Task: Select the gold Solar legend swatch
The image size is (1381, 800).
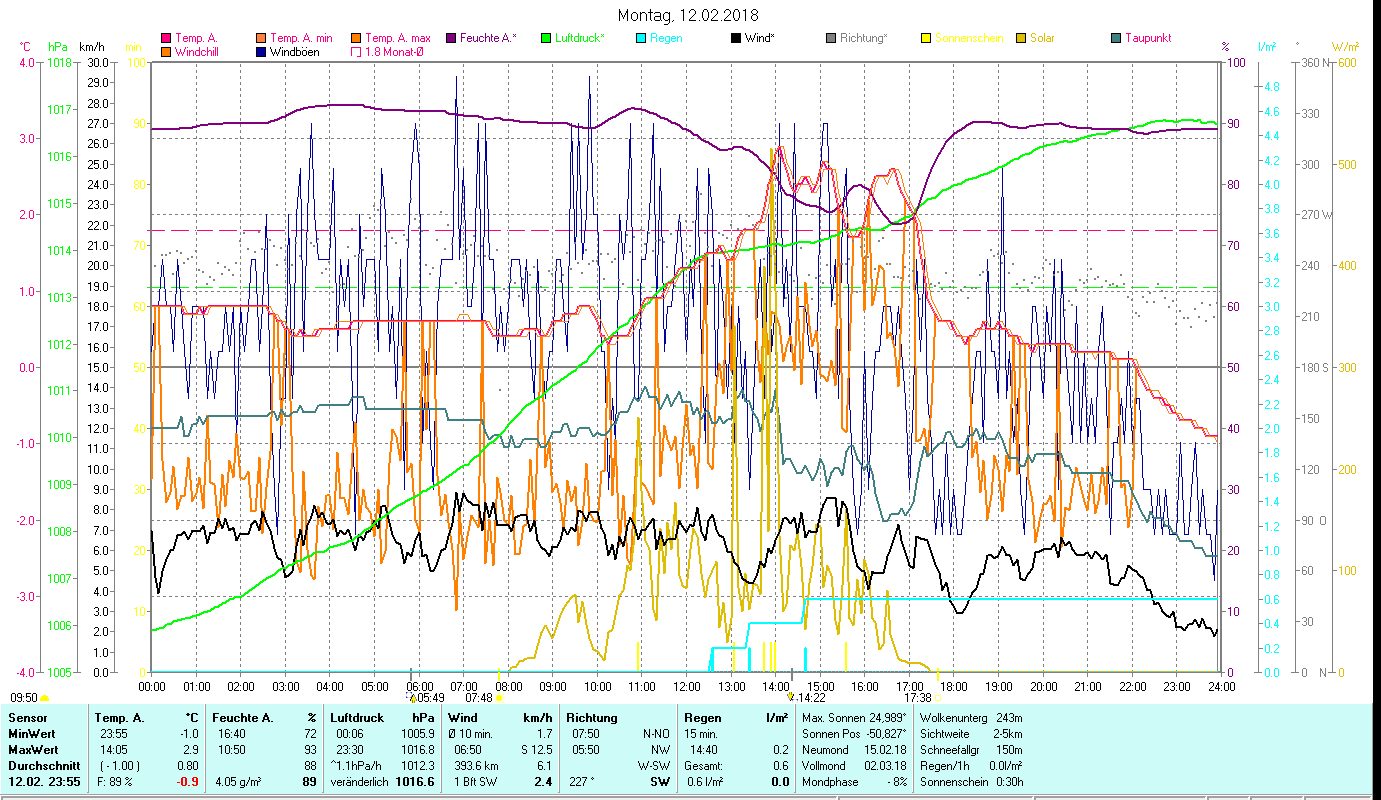Action: [1020, 39]
